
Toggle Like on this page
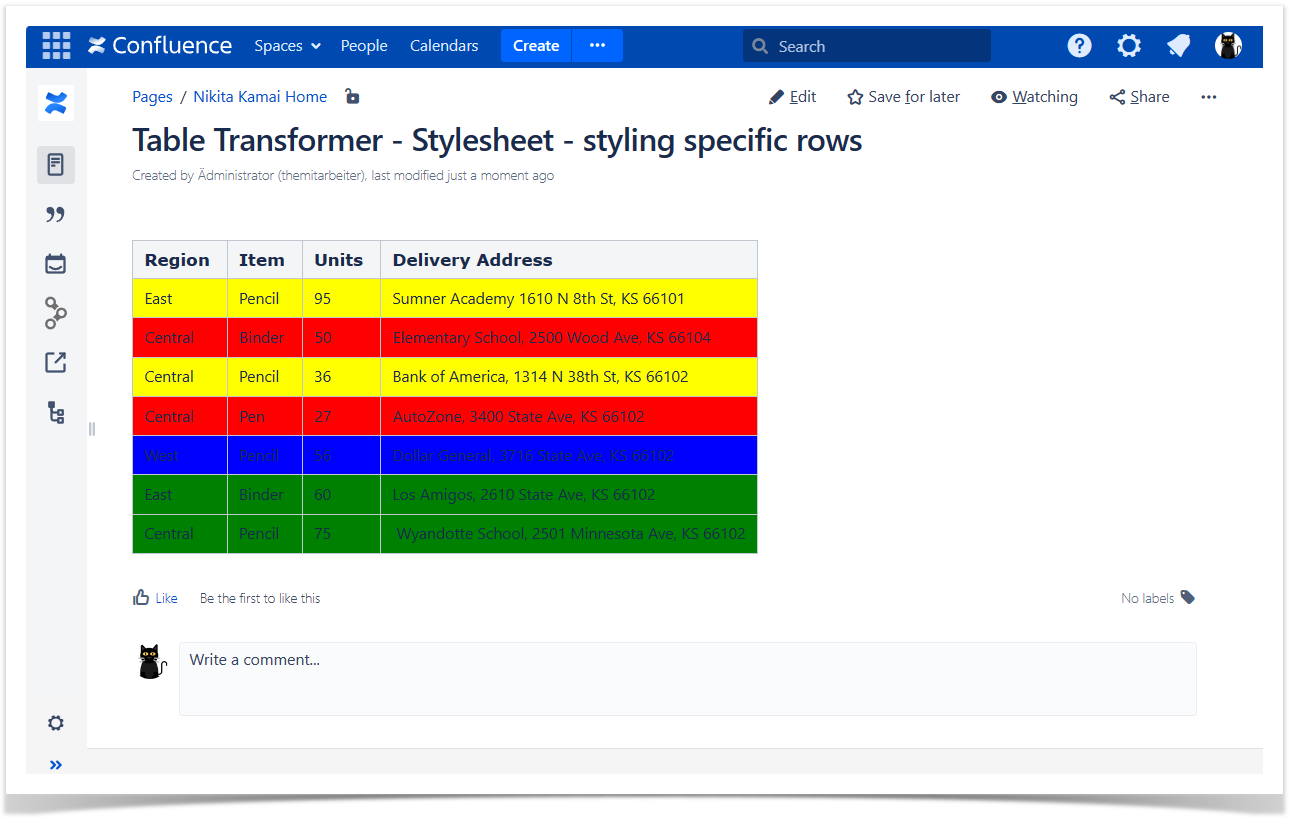click(155, 598)
